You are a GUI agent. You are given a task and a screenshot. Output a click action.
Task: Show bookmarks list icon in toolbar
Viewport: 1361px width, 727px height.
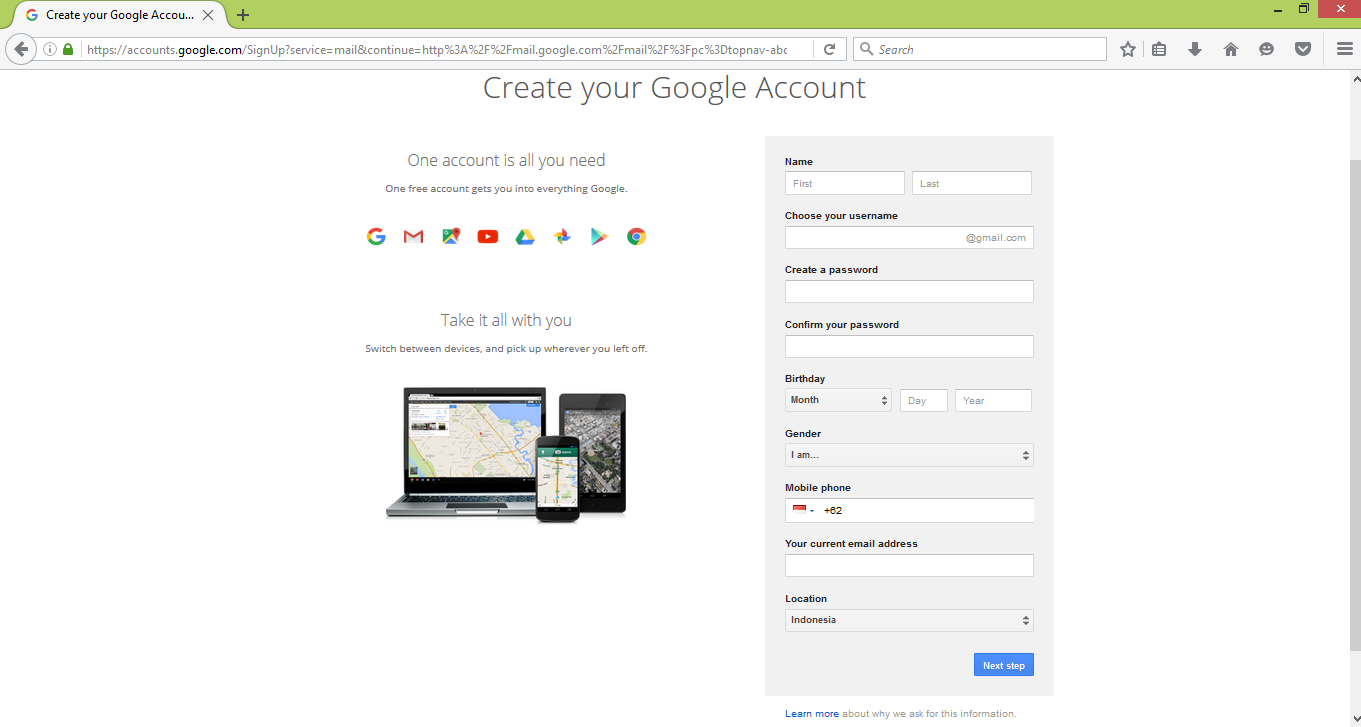pyautogui.click(x=1159, y=49)
